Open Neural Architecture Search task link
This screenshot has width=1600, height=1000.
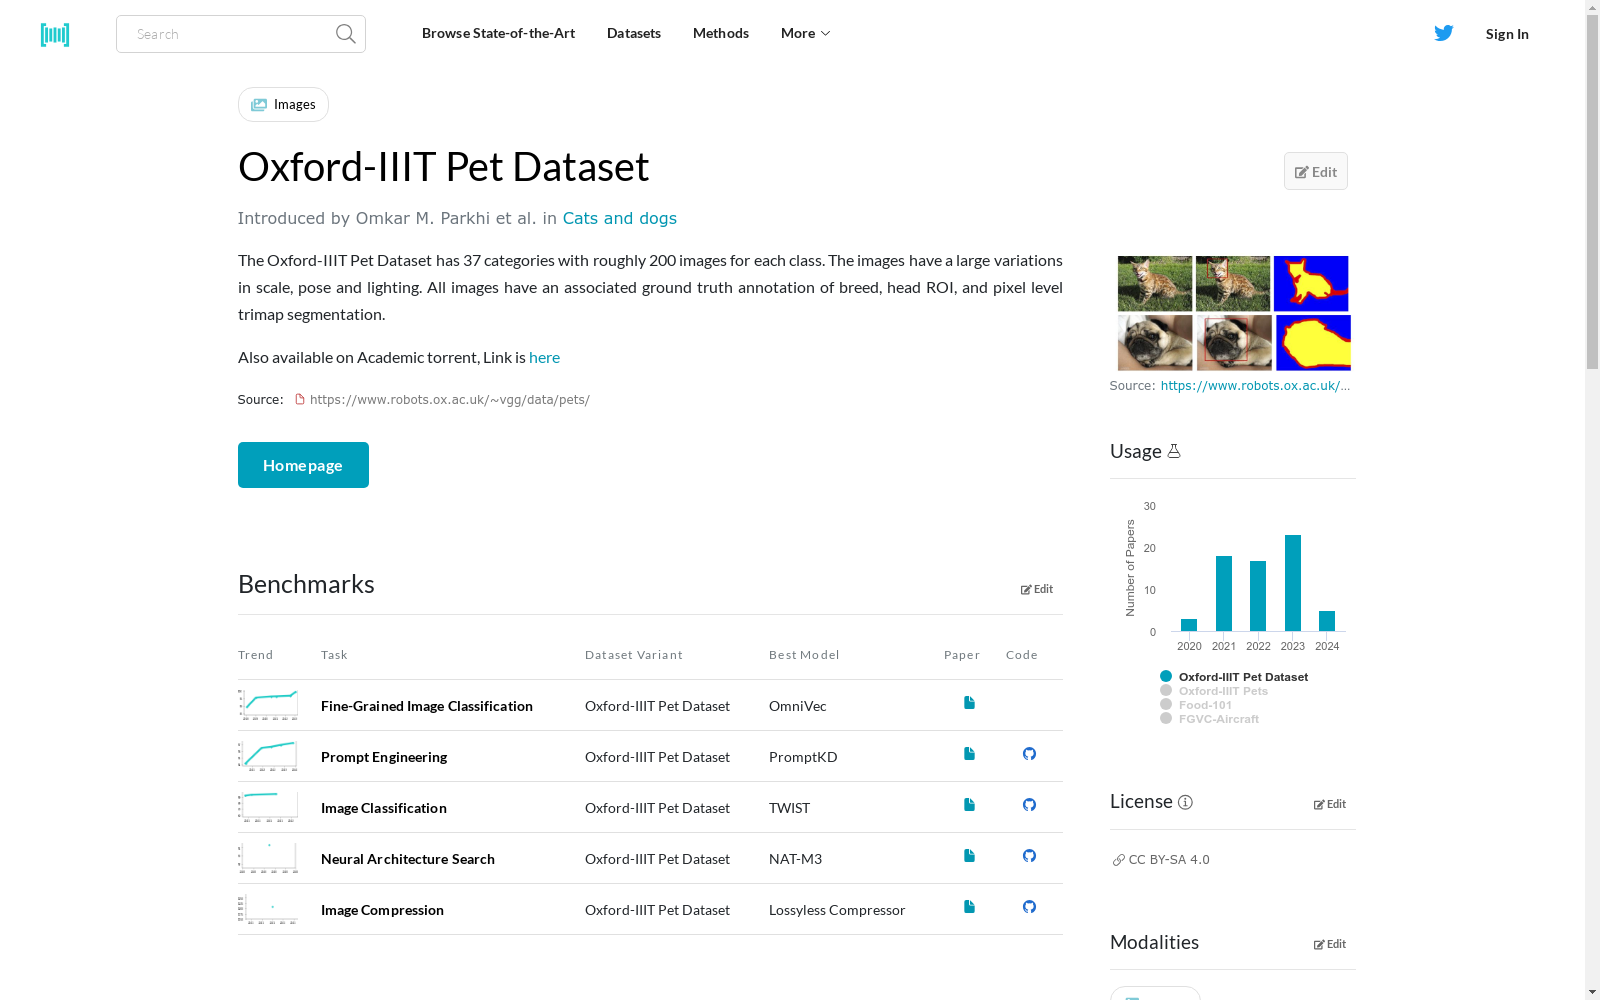pos(408,859)
